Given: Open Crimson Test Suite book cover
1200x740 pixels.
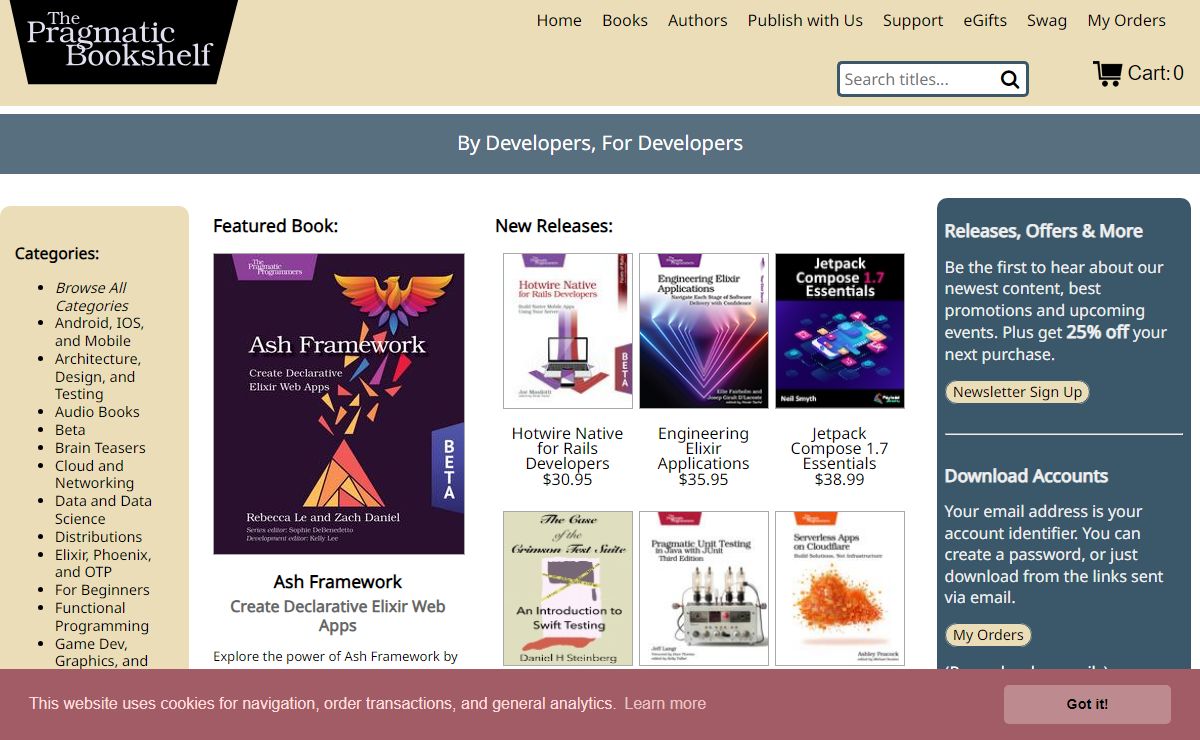Looking at the screenshot, I should [x=568, y=588].
